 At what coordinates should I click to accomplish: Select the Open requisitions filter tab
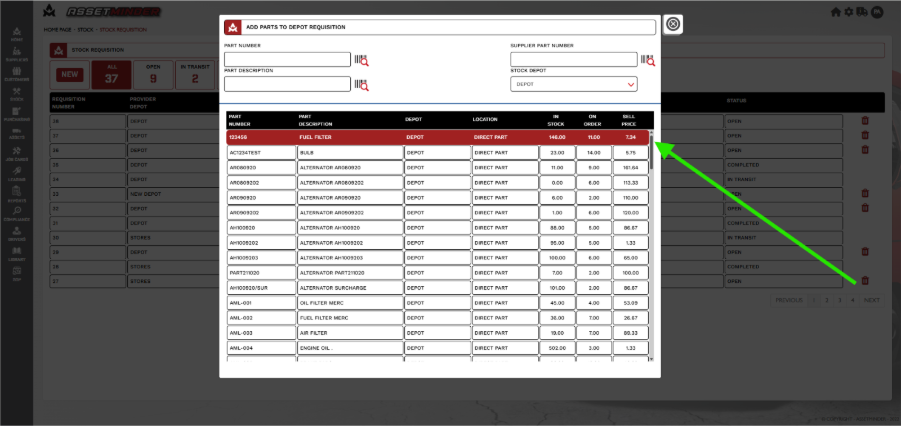click(153, 75)
